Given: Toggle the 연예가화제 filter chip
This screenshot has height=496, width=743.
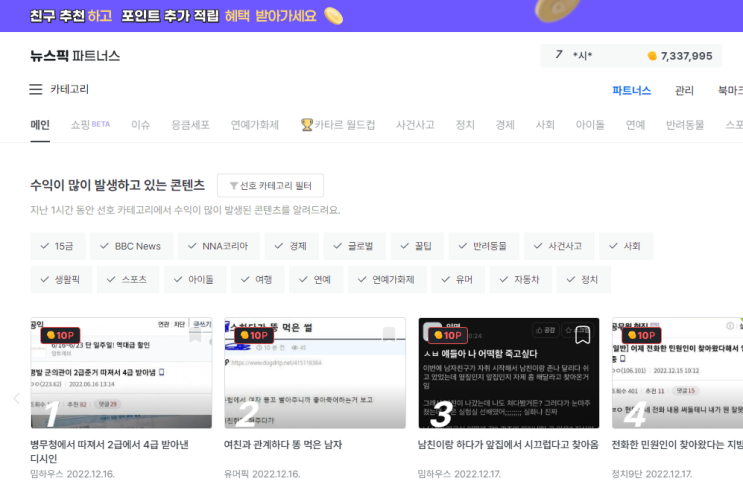Looking at the screenshot, I should pyautogui.click(x=387, y=280).
